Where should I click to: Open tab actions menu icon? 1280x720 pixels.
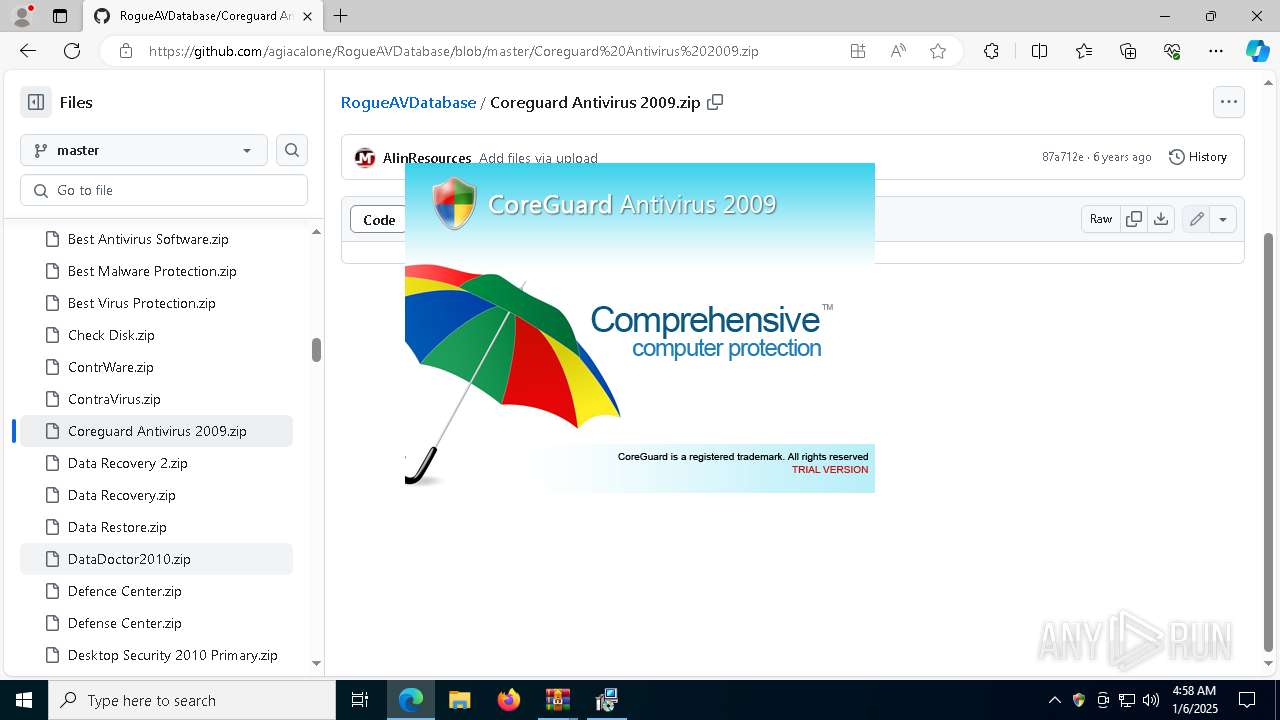point(60,16)
